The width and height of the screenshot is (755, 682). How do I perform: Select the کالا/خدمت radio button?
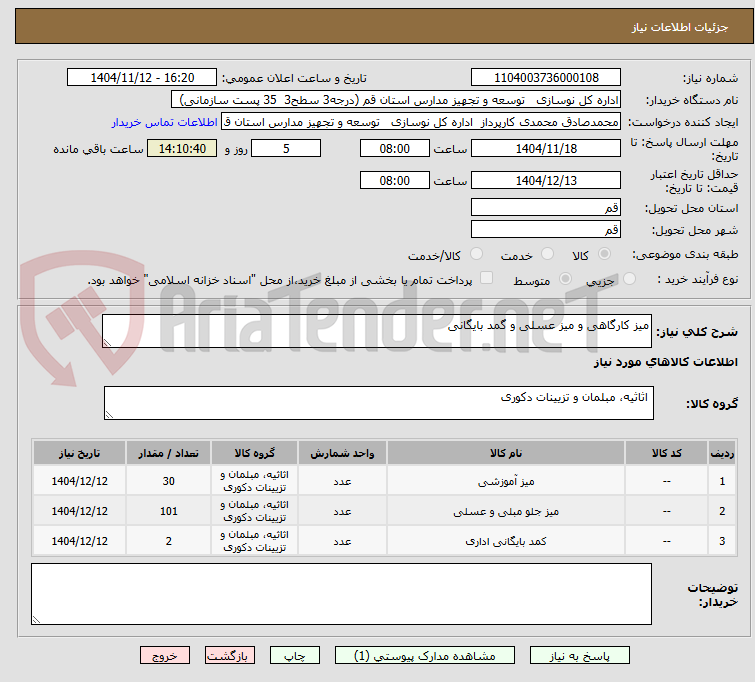(476, 254)
